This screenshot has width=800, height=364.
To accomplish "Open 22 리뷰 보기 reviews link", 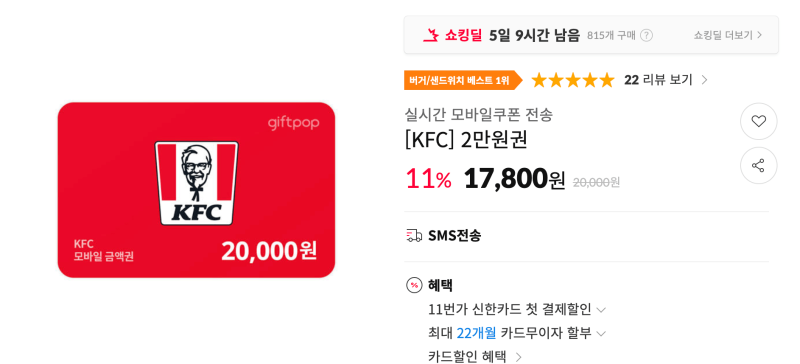I will click(658, 80).
